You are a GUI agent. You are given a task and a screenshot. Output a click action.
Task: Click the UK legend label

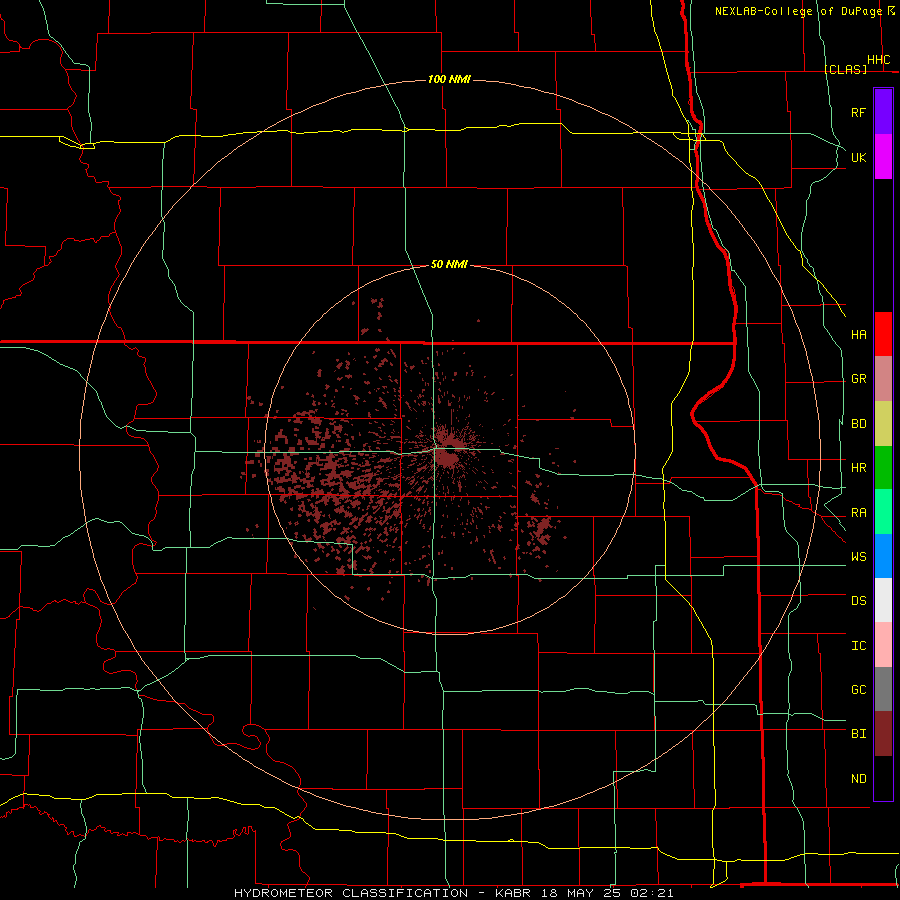pos(859,157)
